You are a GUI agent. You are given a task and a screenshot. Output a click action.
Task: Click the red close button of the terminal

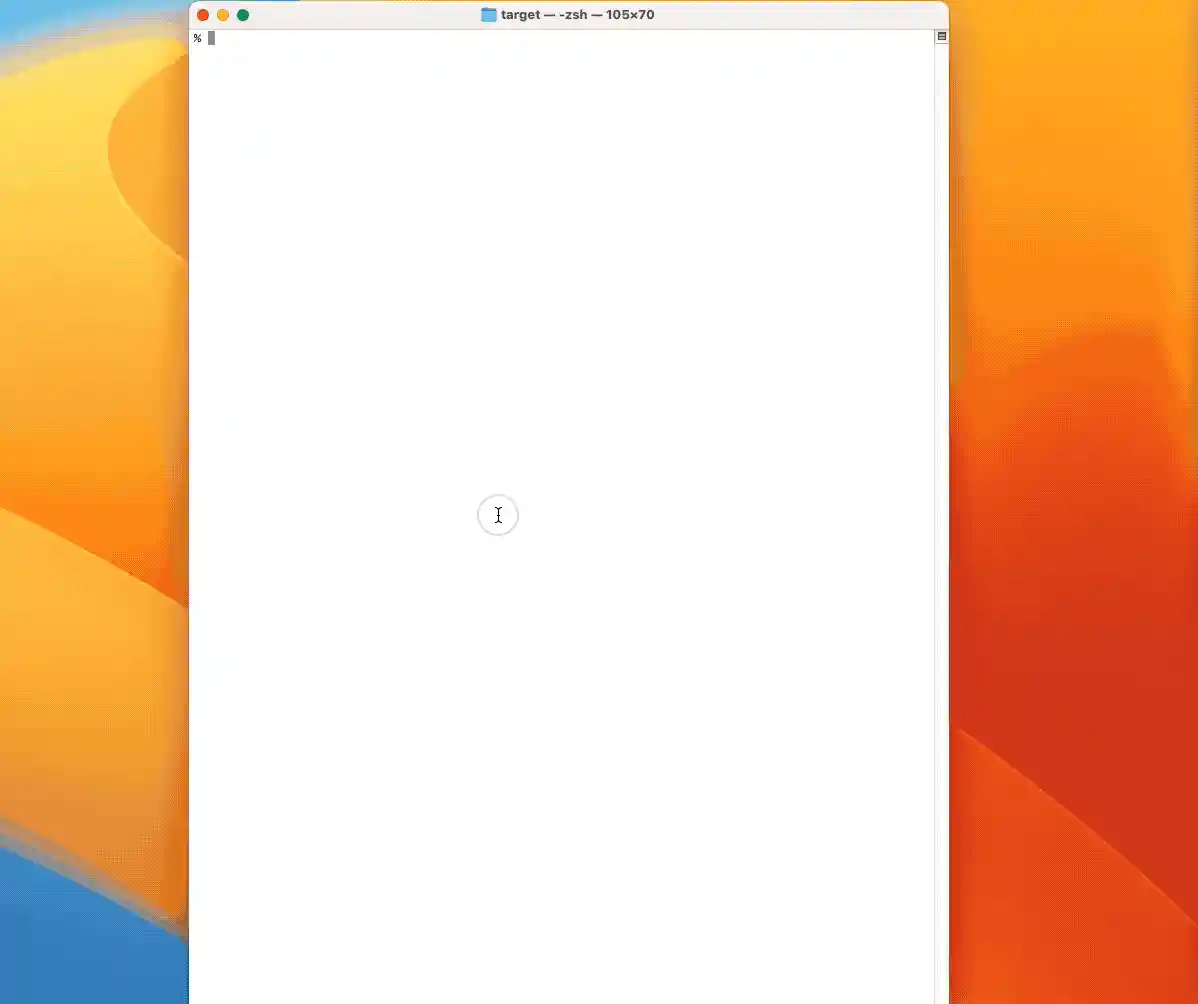click(x=202, y=15)
